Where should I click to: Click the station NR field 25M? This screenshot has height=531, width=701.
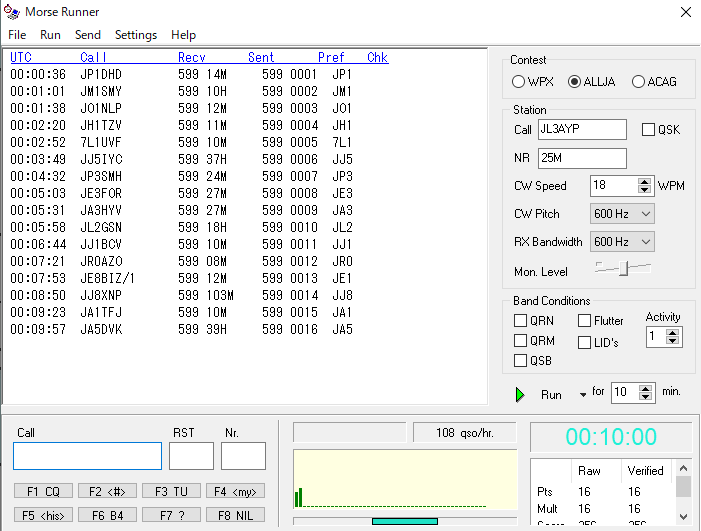click(x=582, y=158)
